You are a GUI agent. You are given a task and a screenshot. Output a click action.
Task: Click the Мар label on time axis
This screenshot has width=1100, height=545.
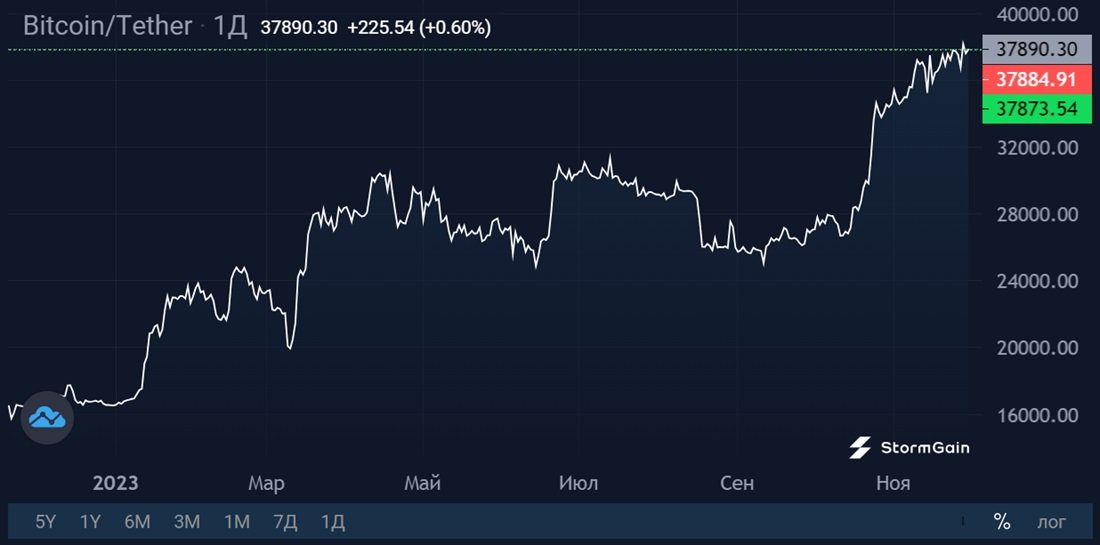point(266,483)
